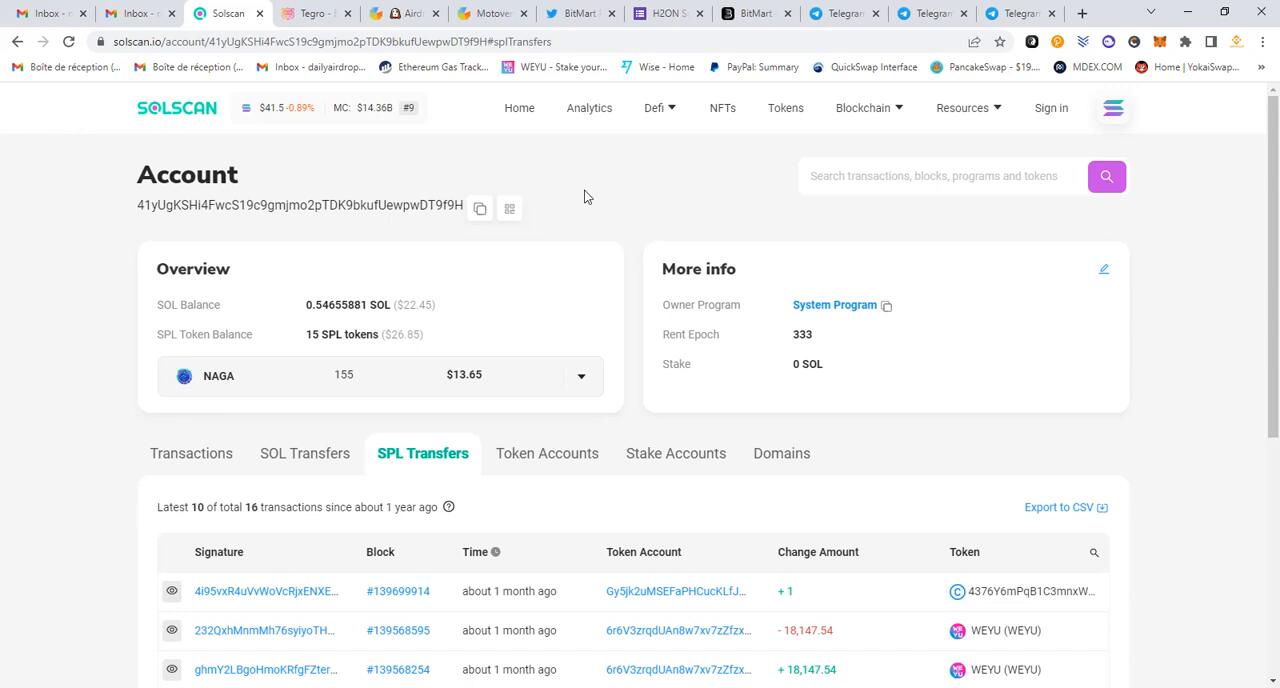The width and height of the screenshot is (1280, 688).
Task: Open block #139699914 link
Action: click(398, 591)
